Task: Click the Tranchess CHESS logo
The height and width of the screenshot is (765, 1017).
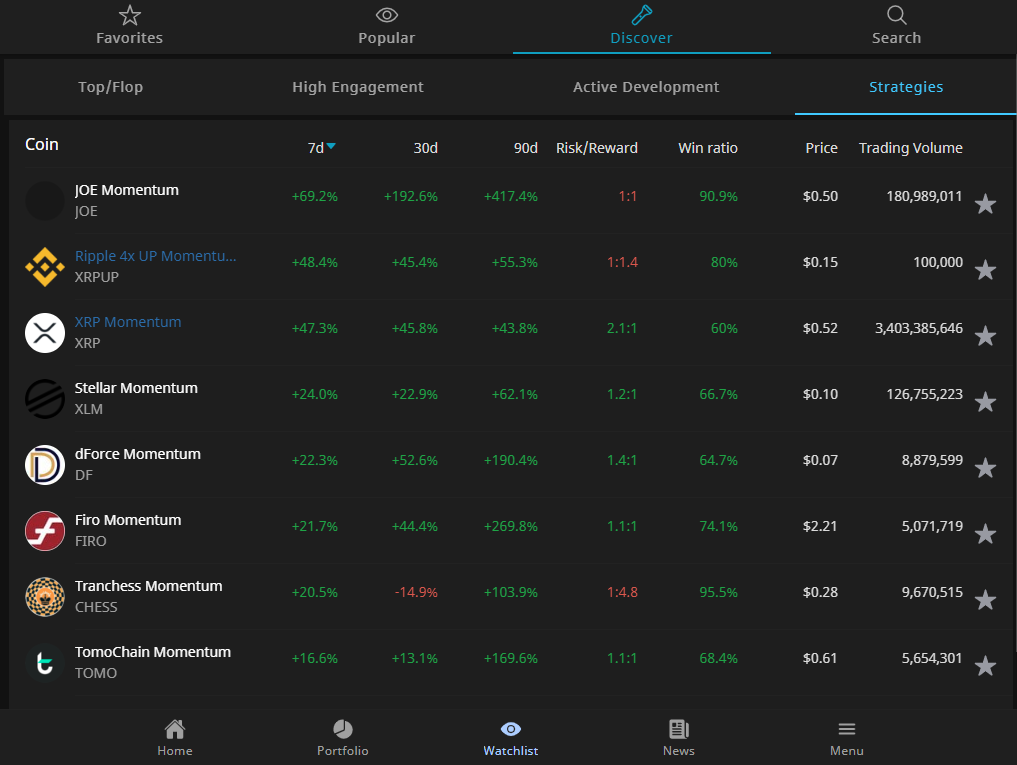Action: [45, 597]
